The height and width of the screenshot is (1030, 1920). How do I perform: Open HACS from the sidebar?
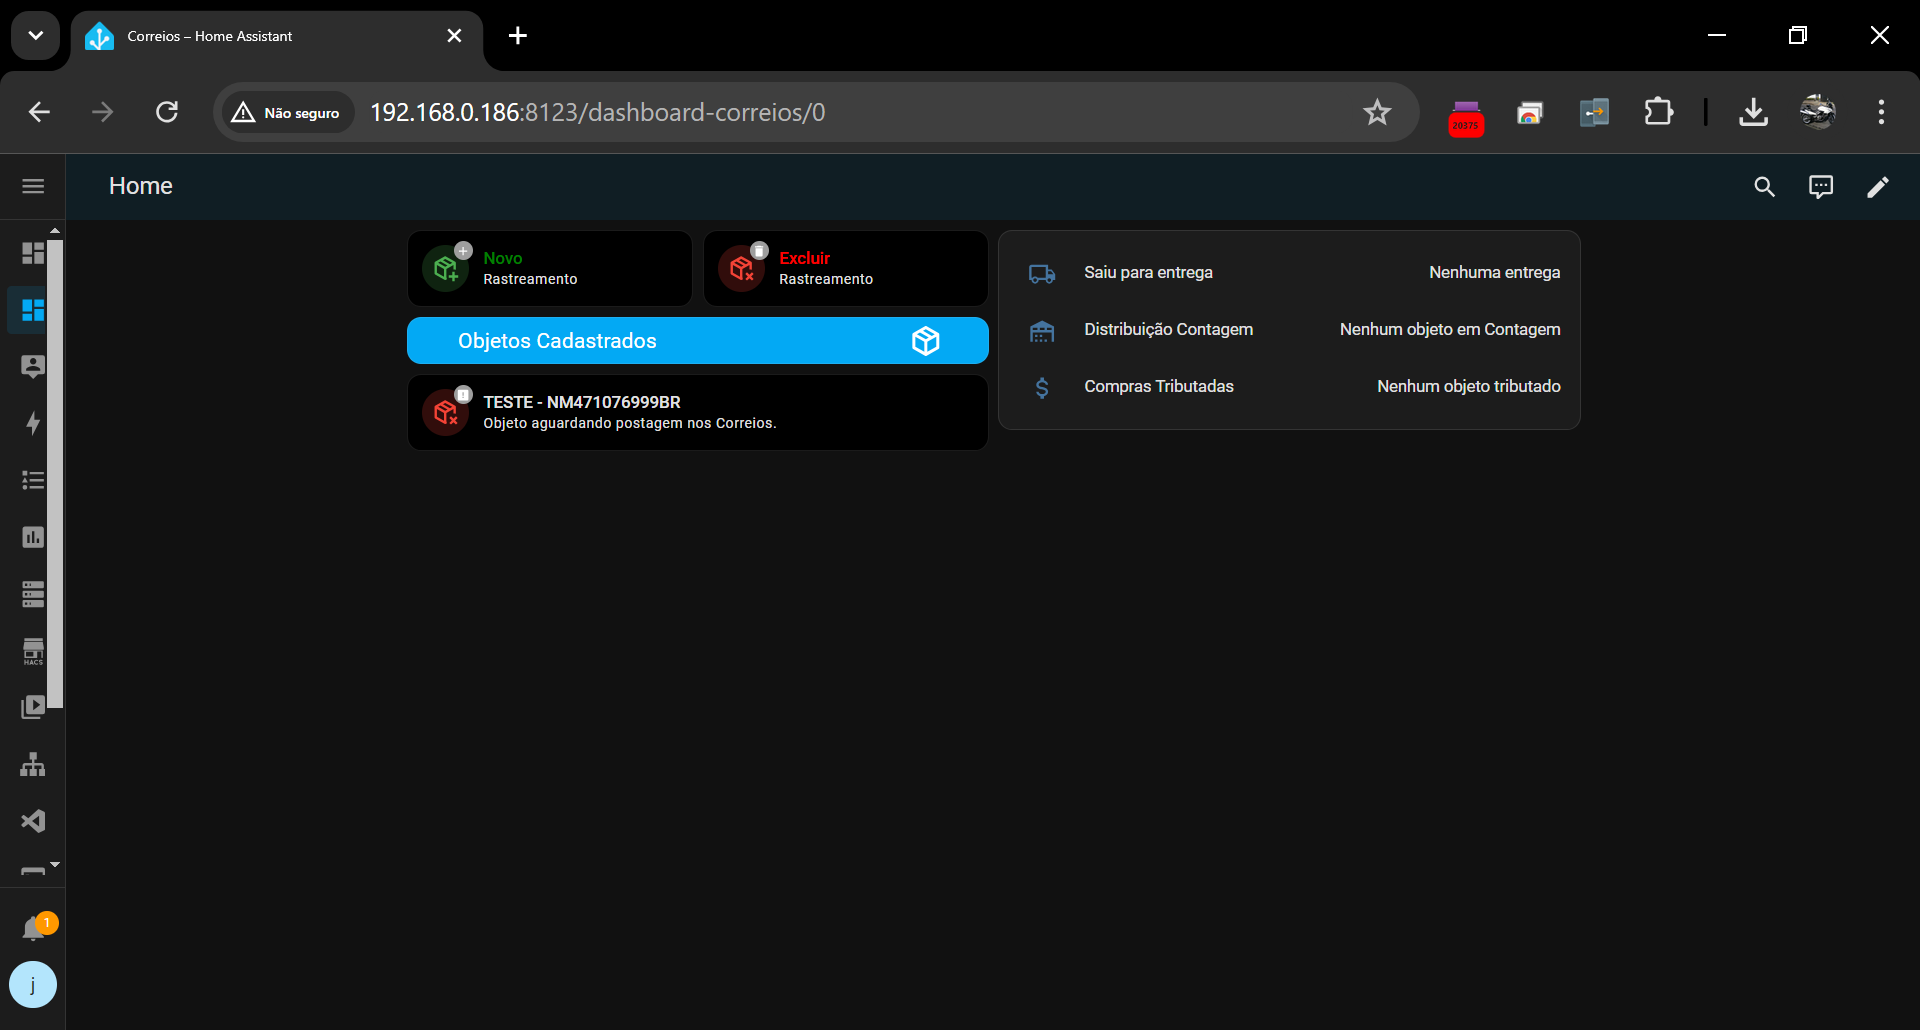coord(33,651)
